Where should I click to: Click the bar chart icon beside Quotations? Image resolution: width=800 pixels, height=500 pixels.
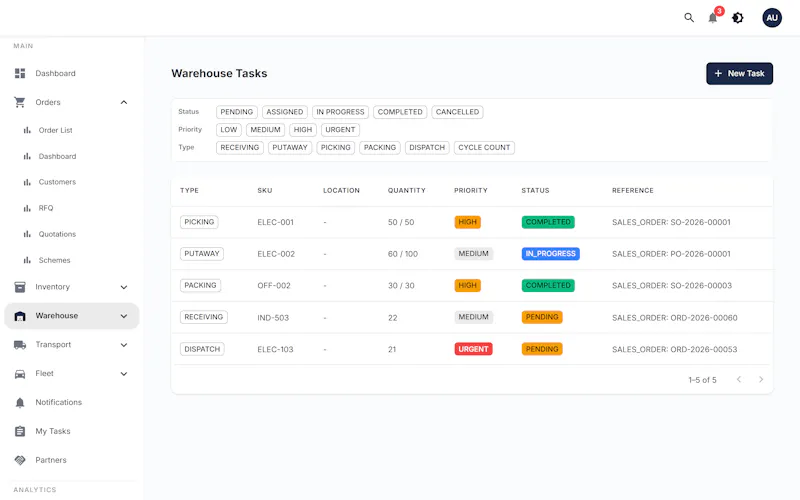(27, 234)
